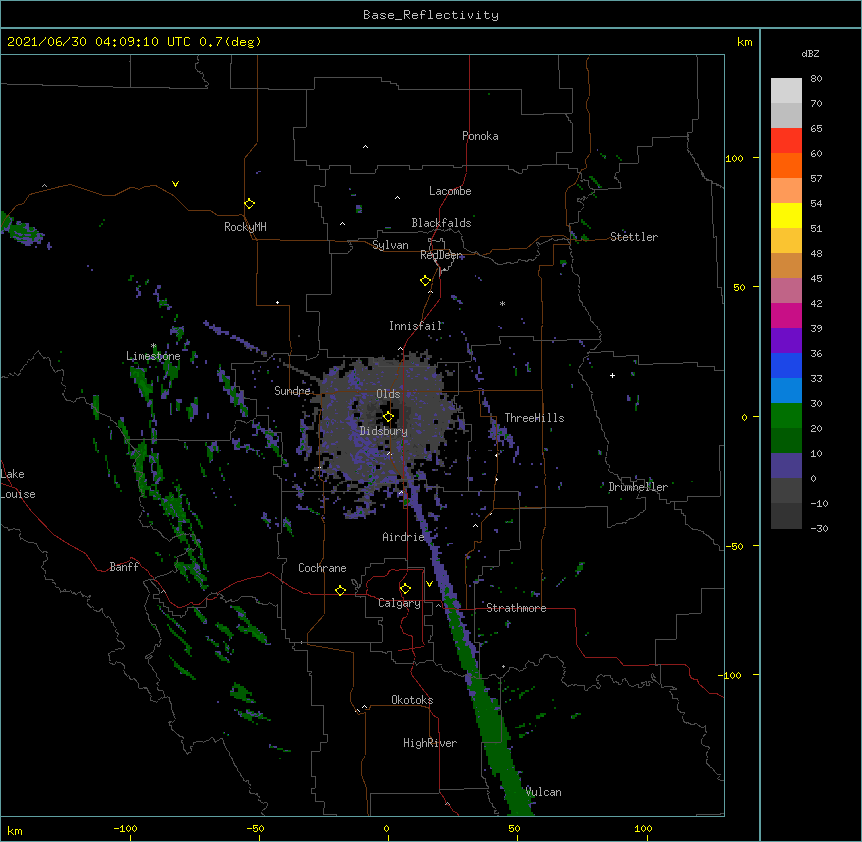Click the Lacombe city label
Viewport: 862px width, 842px height.
(450, 191)
